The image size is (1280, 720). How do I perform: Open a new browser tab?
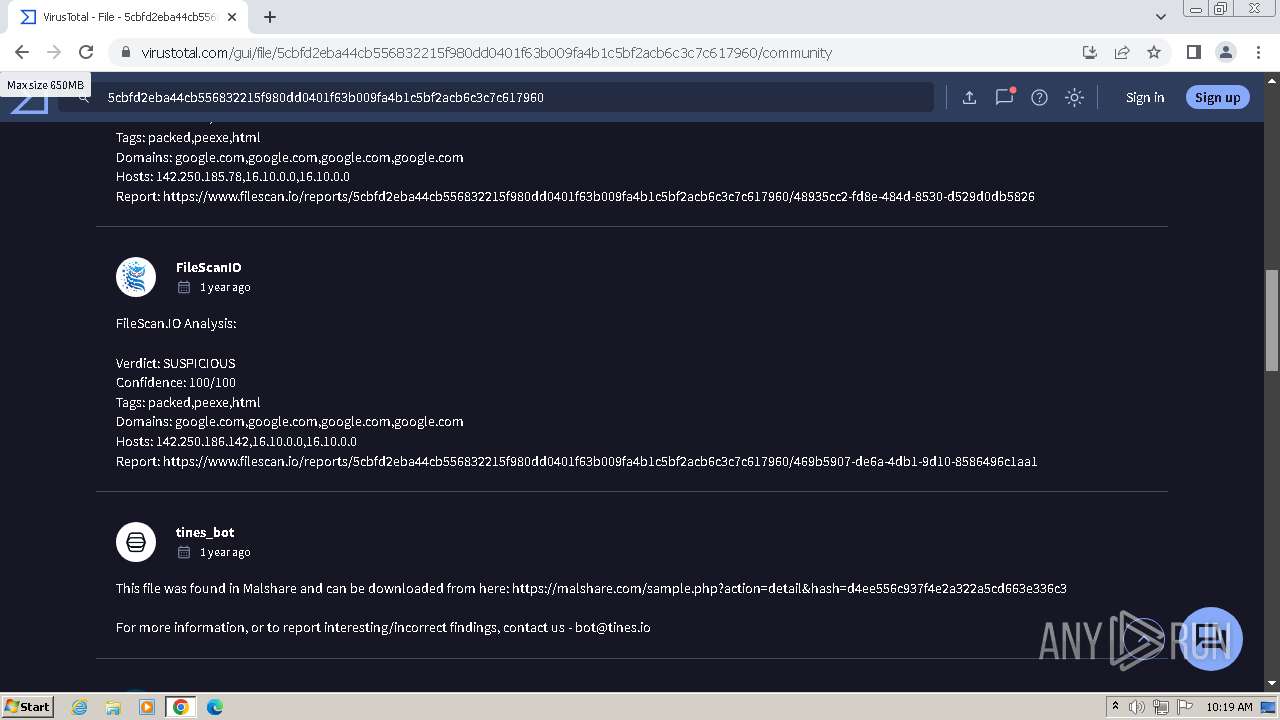tap(270, 17)
